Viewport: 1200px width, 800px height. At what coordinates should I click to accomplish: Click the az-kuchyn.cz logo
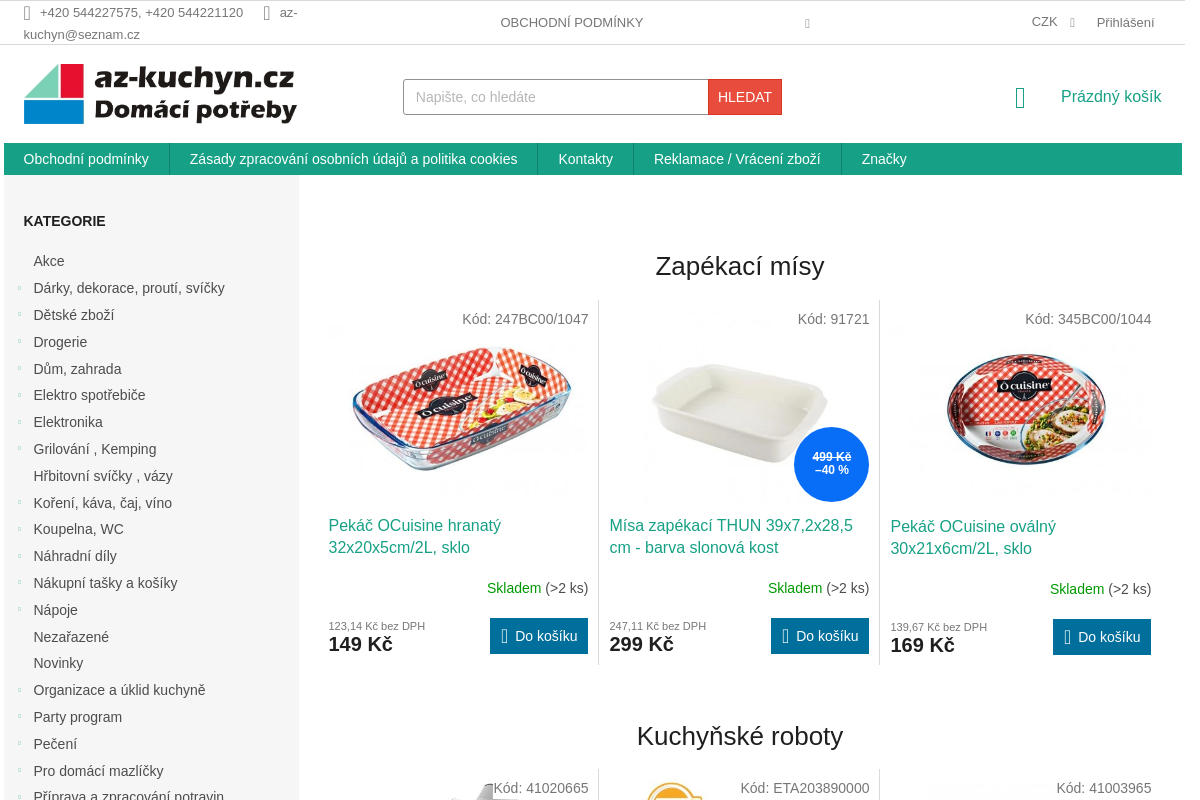tap(160, 93)
